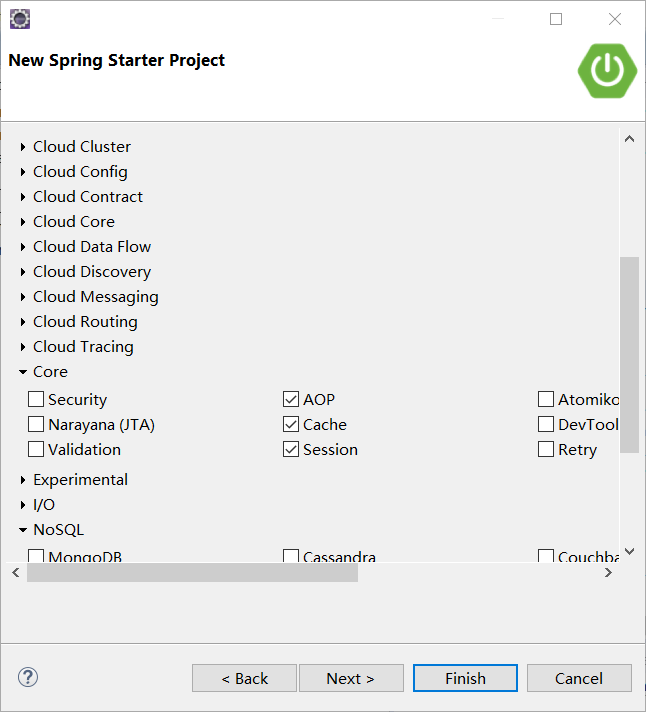Click the Eclipse app icon in title bar

point(20,19)
